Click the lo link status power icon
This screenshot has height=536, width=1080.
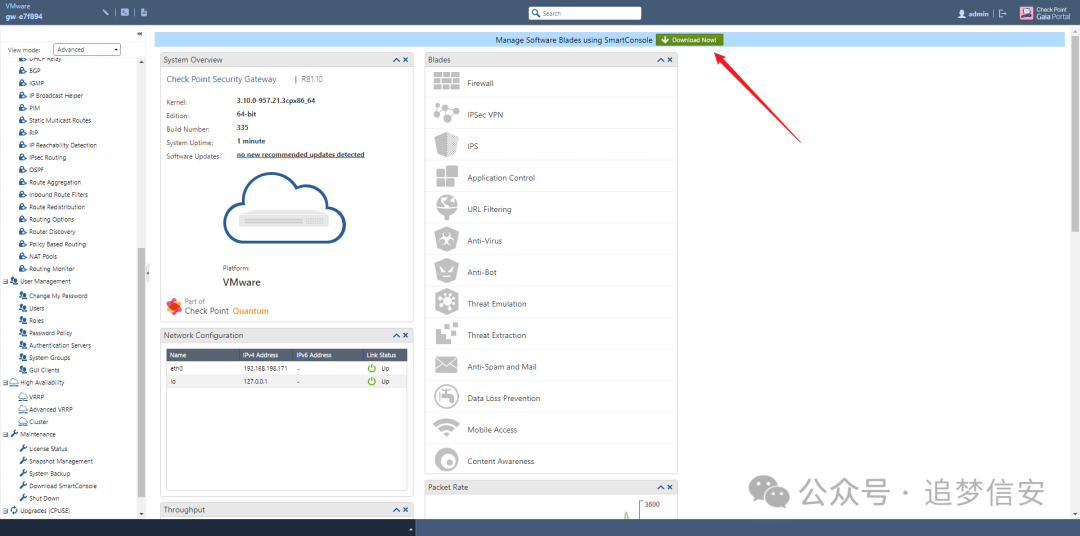pyautogui.click(x=372, y=381)
